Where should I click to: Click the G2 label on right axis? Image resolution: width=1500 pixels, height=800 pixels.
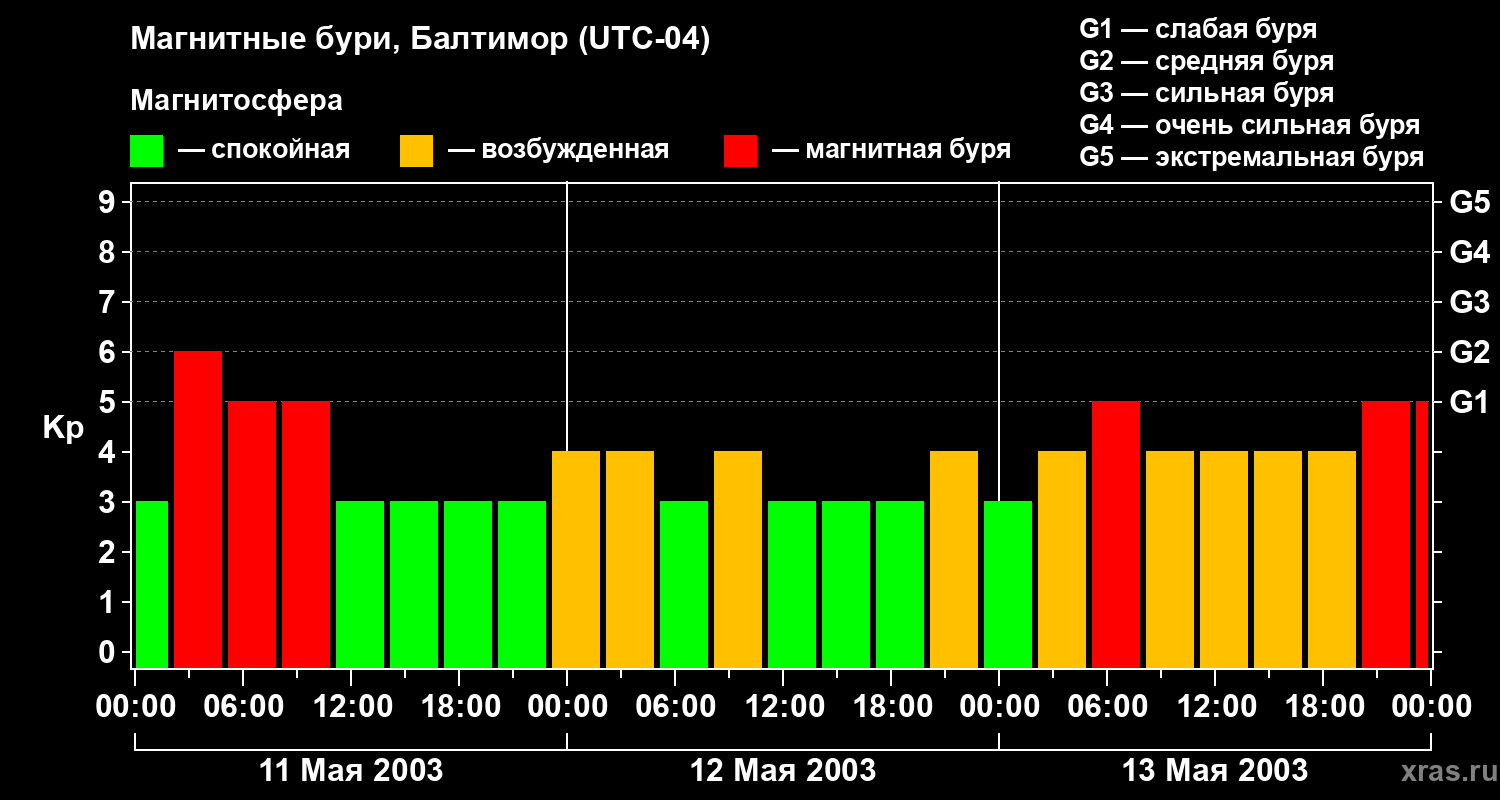click(x=1469, y=352)
